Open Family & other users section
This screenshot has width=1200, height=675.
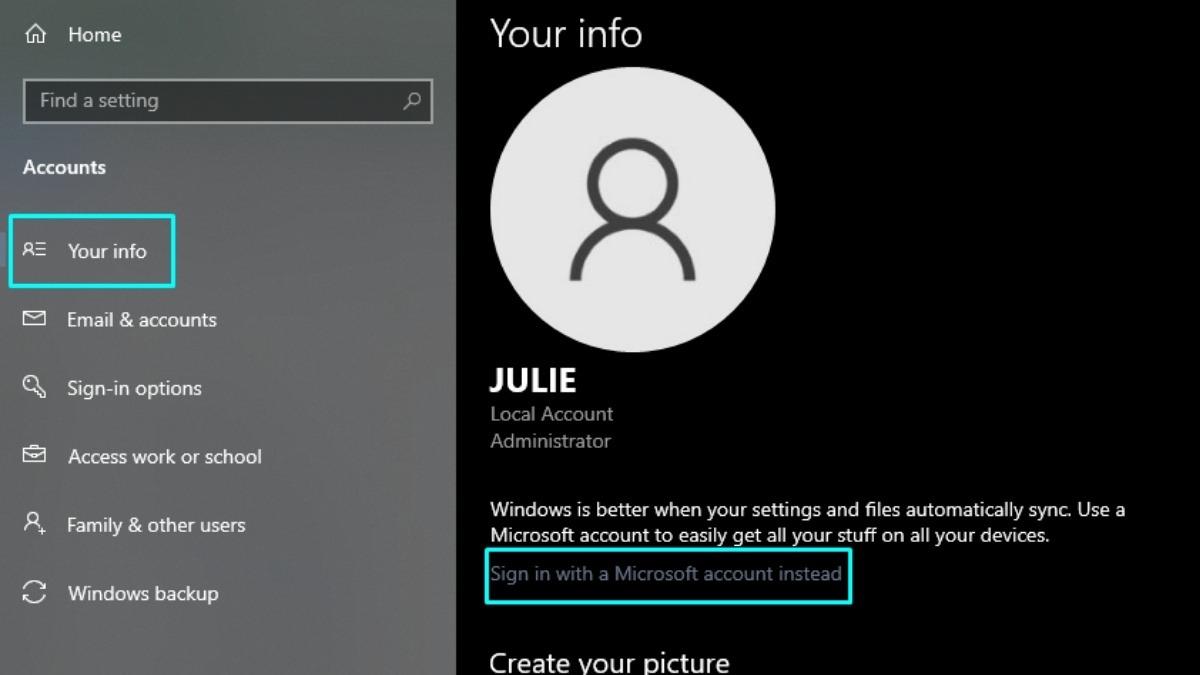(x=156, y=525)
